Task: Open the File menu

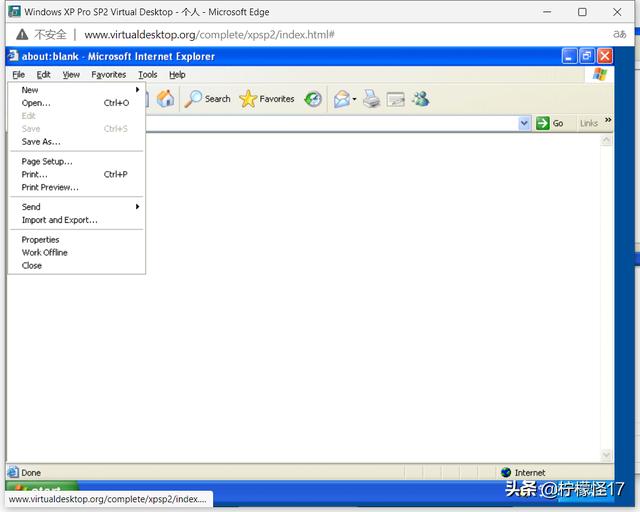Action: click(18, 75)
